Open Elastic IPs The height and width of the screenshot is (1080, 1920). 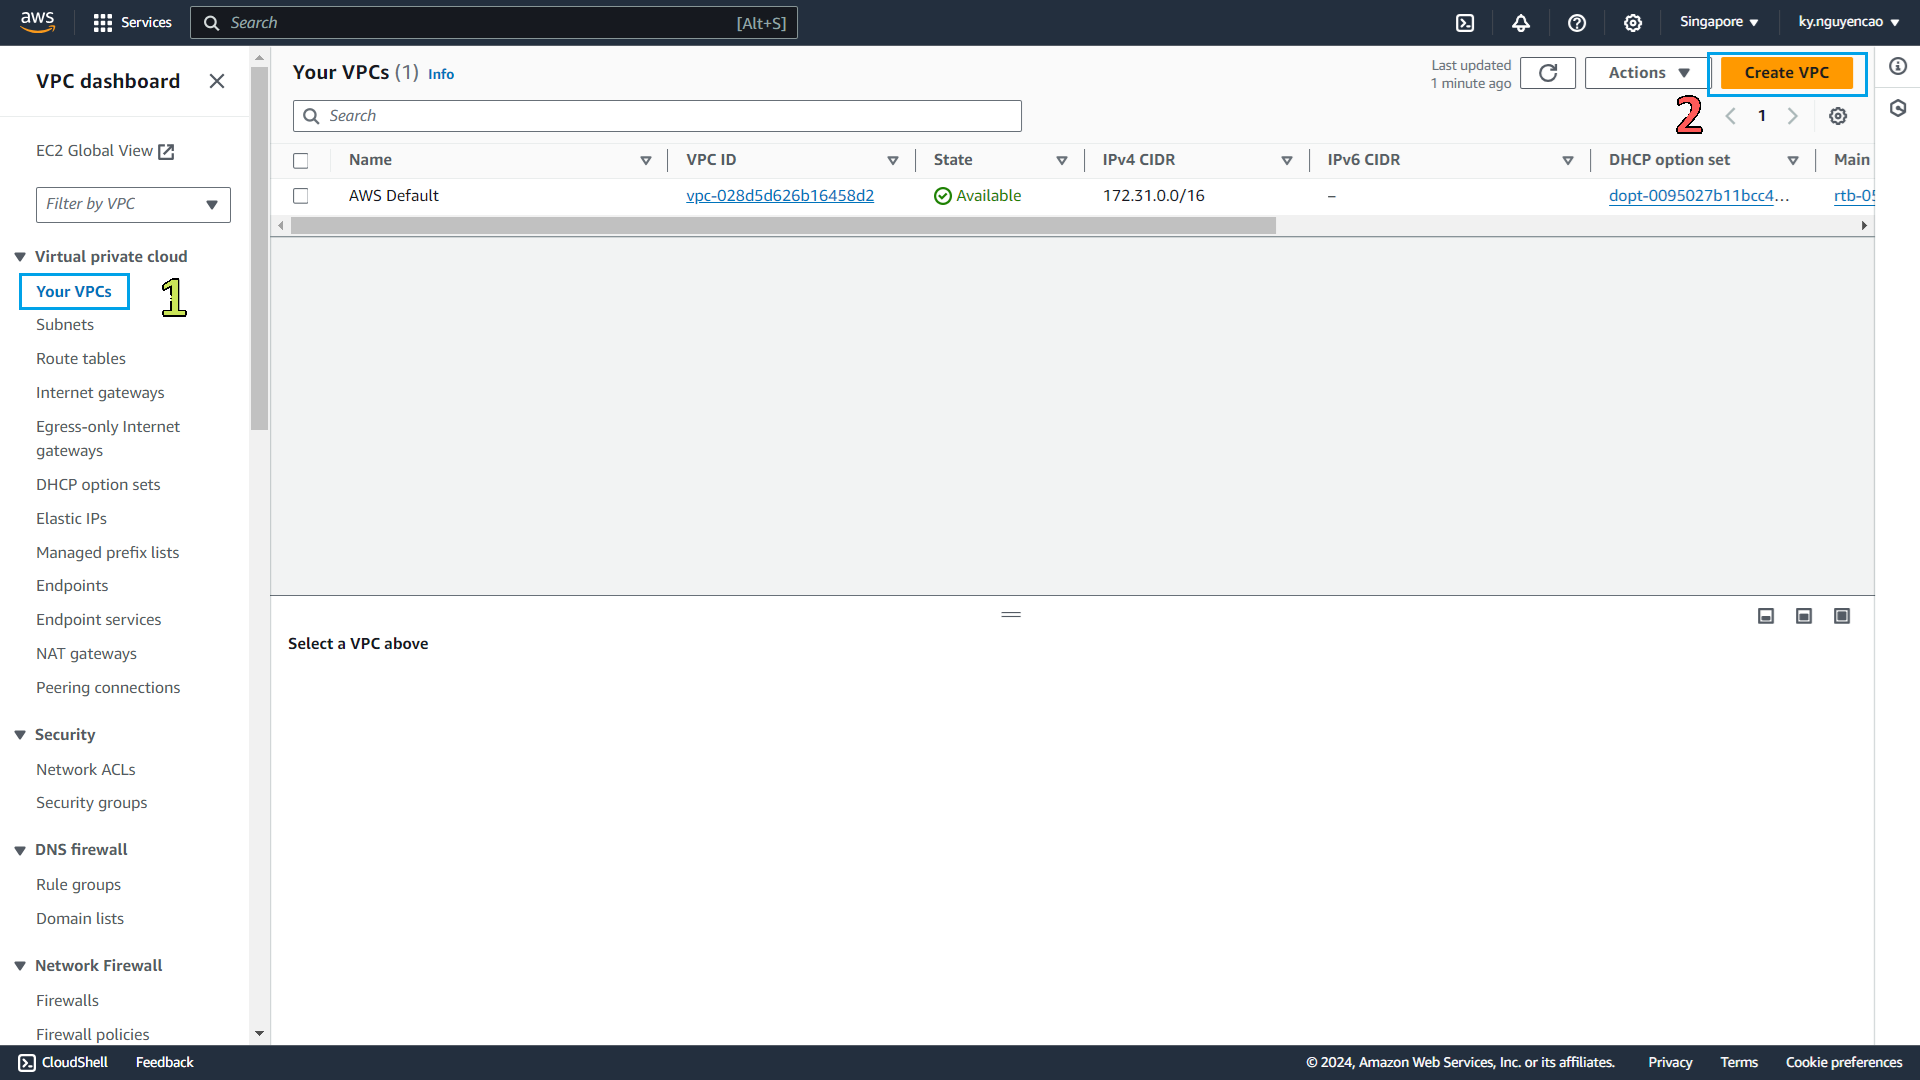point(71,519)
